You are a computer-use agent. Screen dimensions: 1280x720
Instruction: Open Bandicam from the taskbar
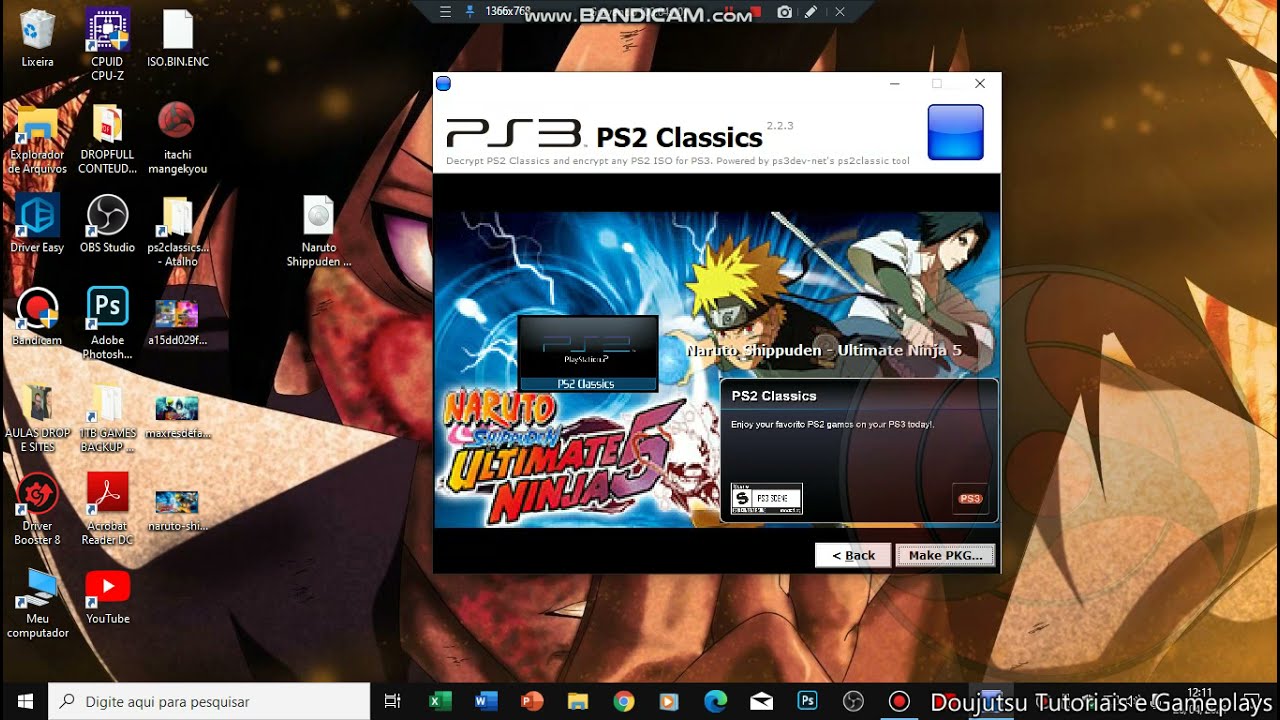pos(899,701)
